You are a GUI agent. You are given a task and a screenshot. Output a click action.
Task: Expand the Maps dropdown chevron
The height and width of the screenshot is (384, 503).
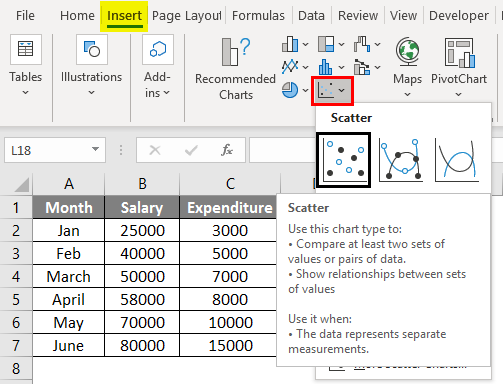(407, 95)
